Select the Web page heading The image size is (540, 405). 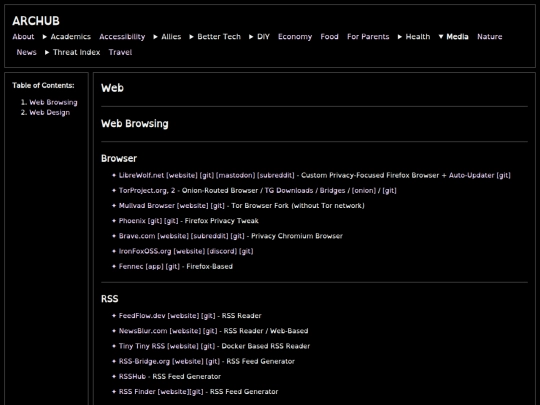click(x=112, y=88)
